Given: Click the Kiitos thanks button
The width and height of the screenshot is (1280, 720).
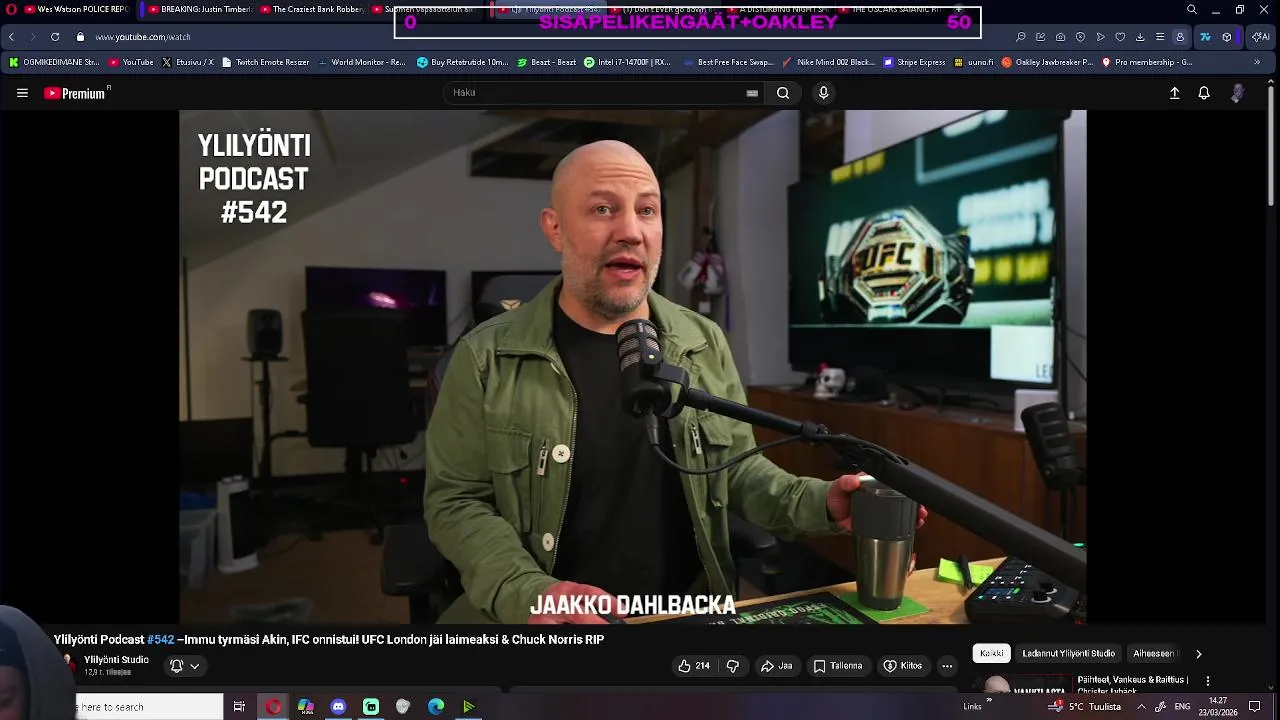Looking at the screenshot, I should [902, 666].
